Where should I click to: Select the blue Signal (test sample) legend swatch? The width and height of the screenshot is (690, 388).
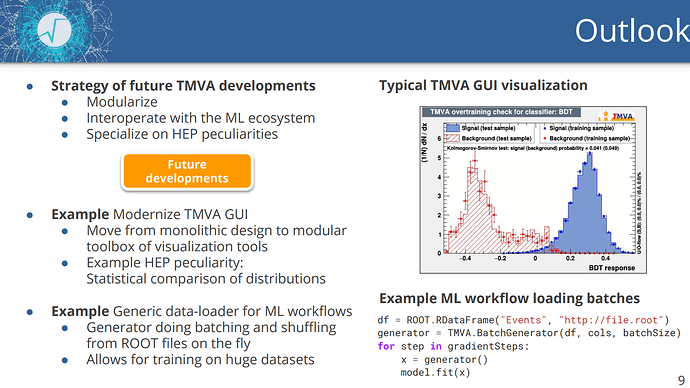(452, 128)
